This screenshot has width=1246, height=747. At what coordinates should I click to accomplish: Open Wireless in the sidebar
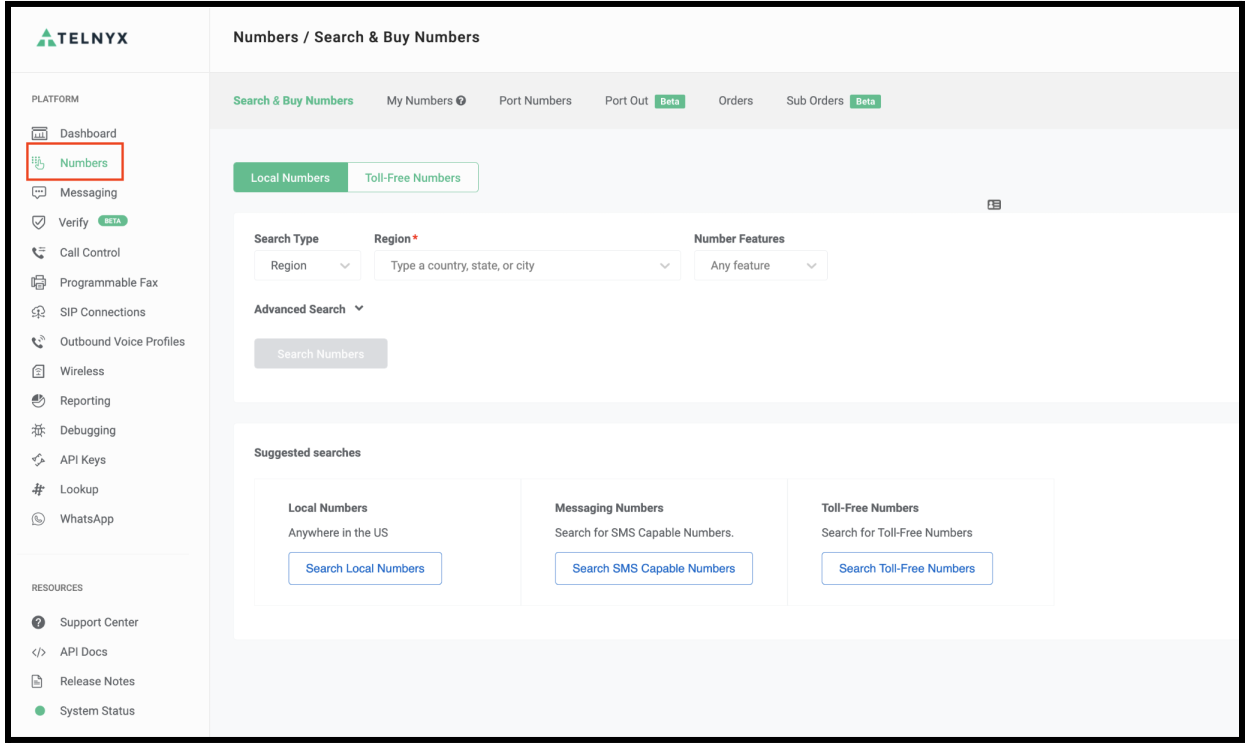tap(82, 371)
